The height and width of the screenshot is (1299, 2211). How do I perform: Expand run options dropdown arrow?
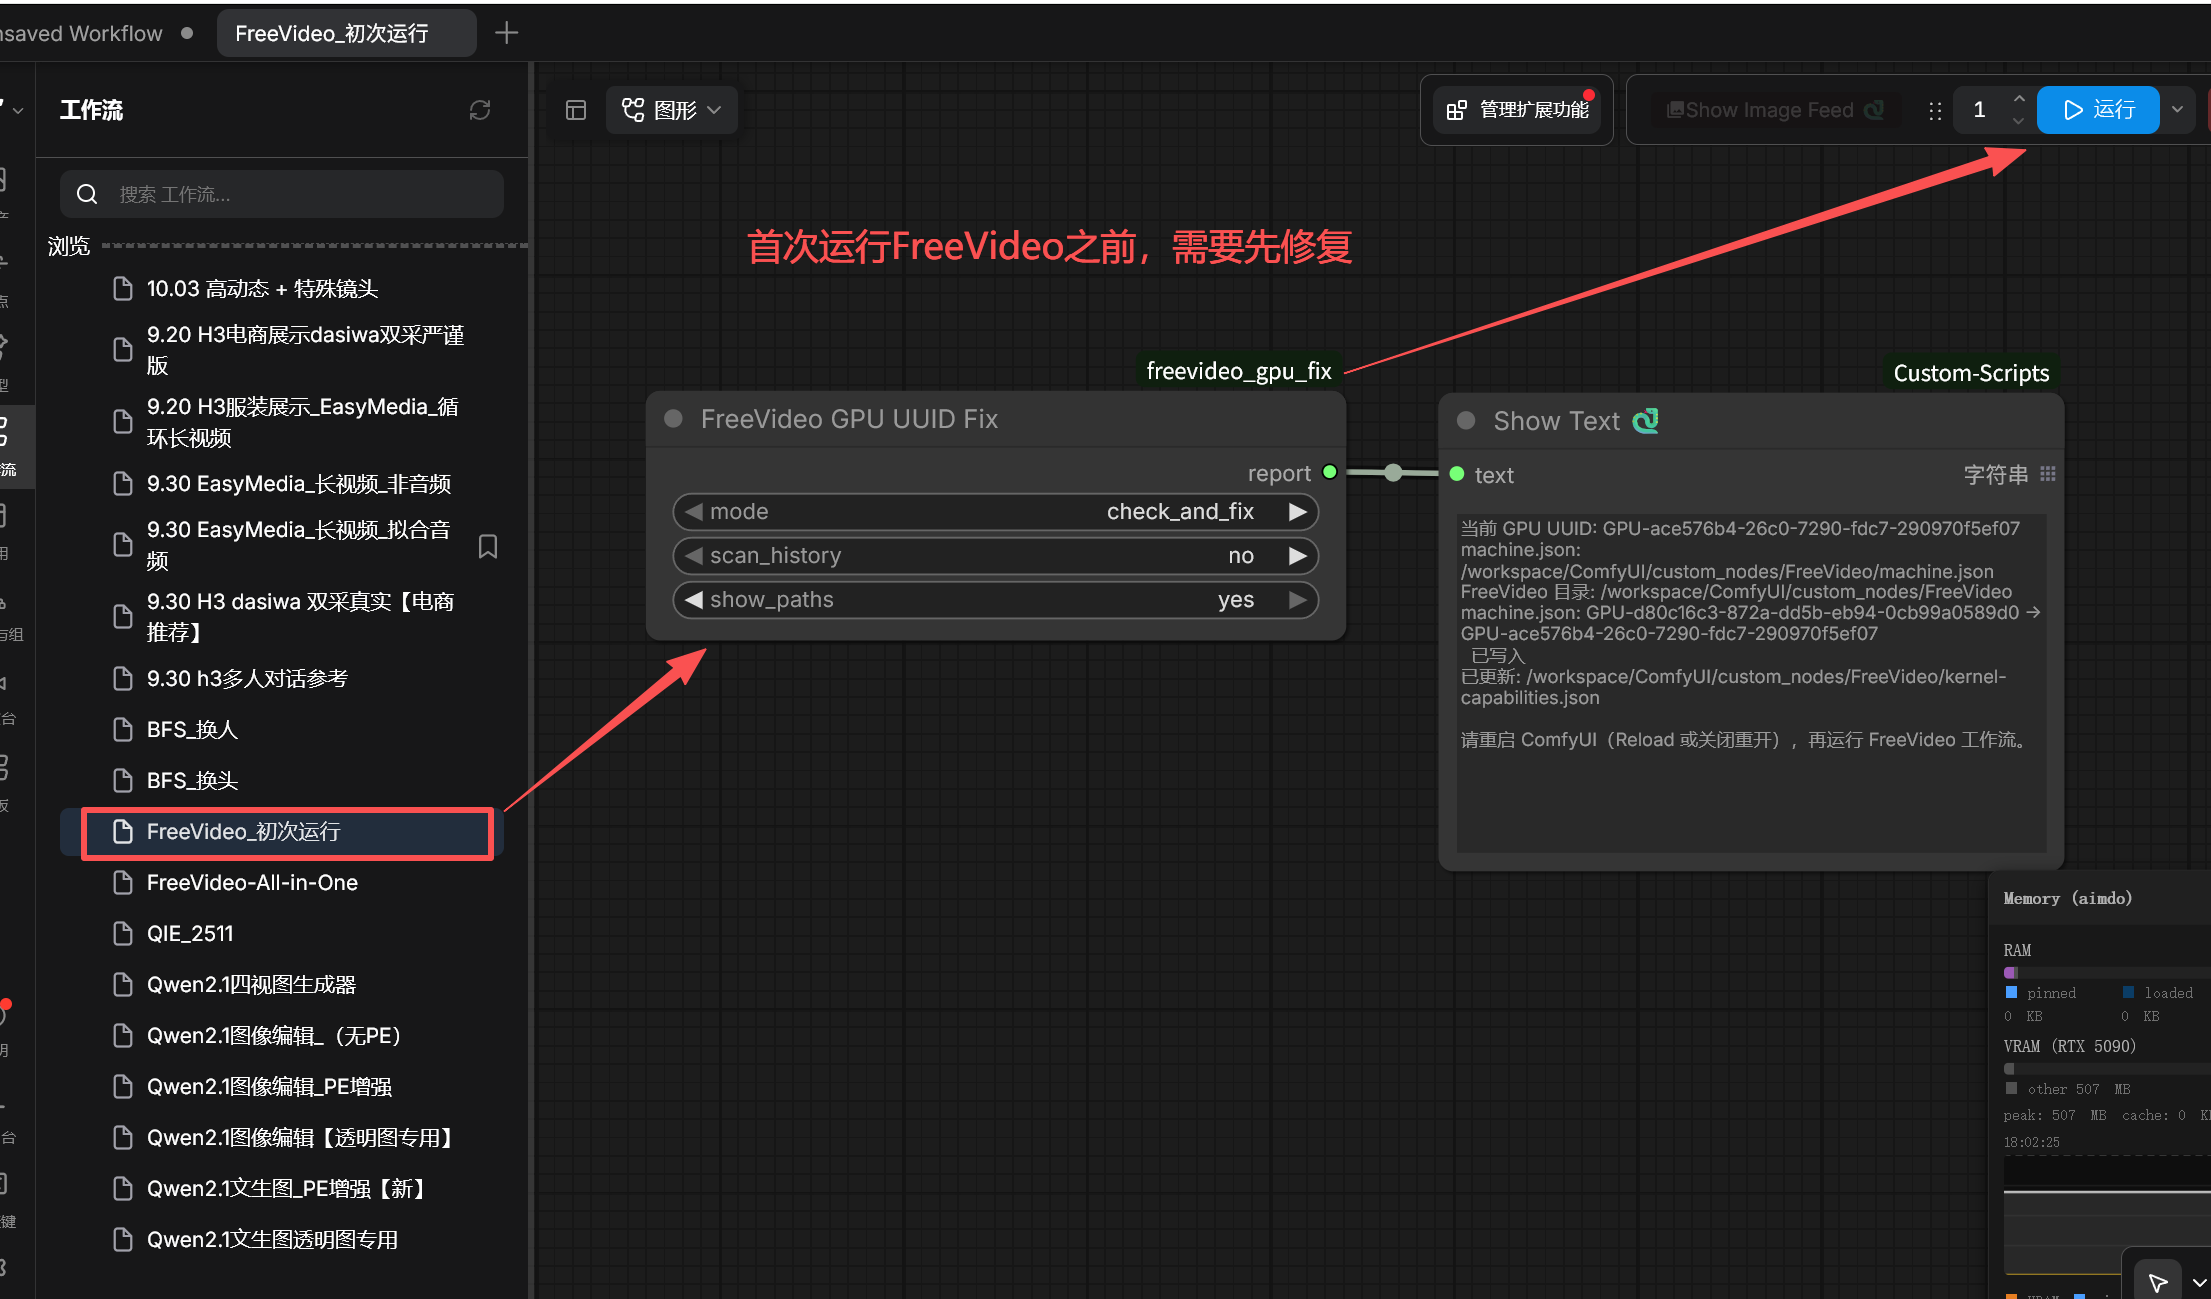(x=2177, y=110)
